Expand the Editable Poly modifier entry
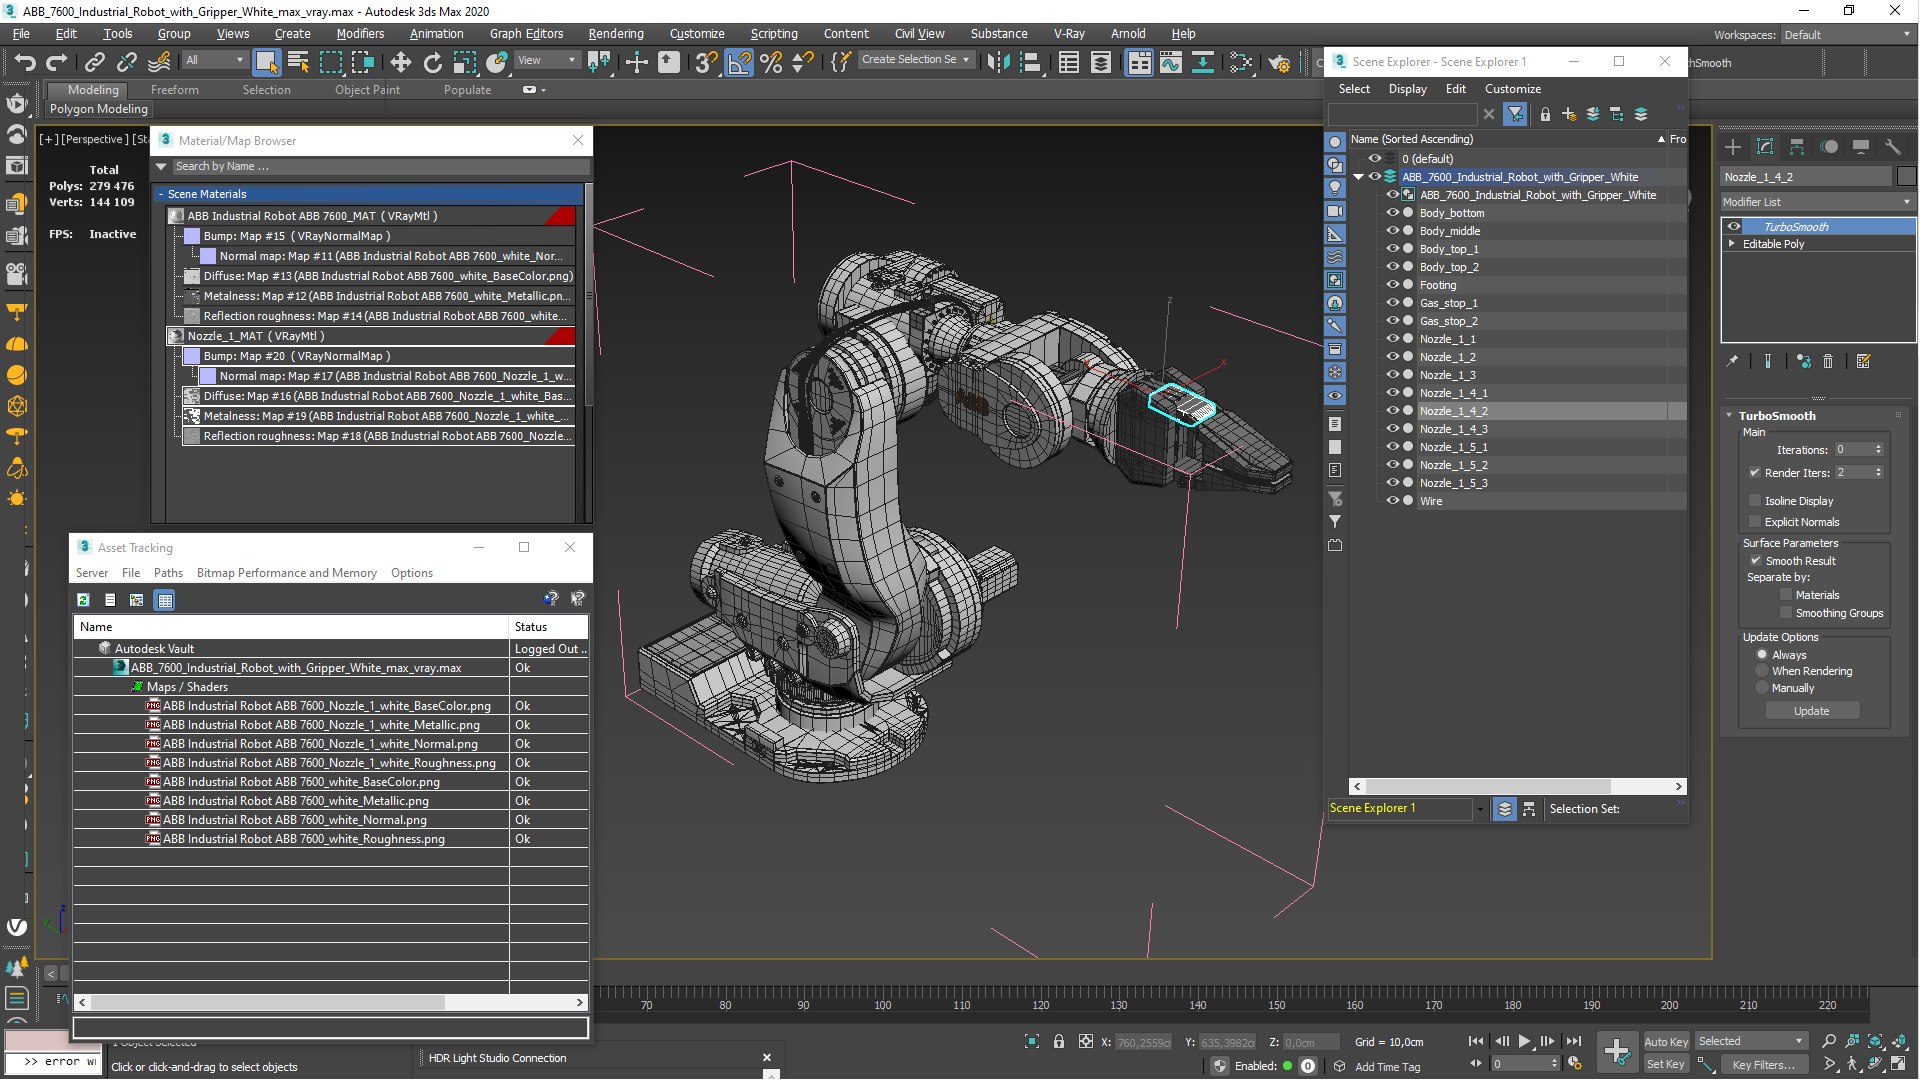Image resolution: width=1920 pixels, height=1080 pixels. click(x=1732, y=244)
